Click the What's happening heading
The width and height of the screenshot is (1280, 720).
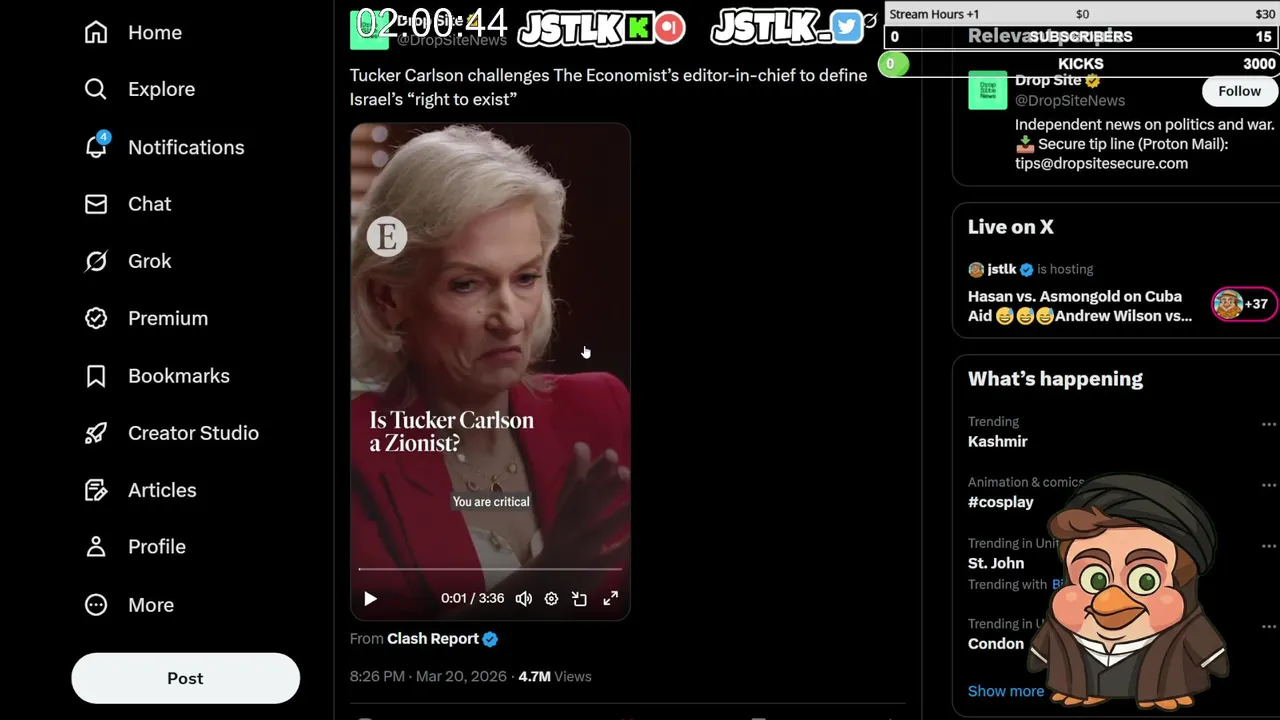click(x=1055, y=379)
